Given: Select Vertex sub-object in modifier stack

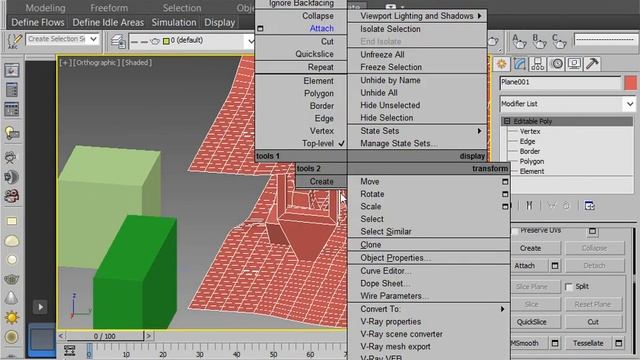Looking at the screenshot, I should pos(530,131).
